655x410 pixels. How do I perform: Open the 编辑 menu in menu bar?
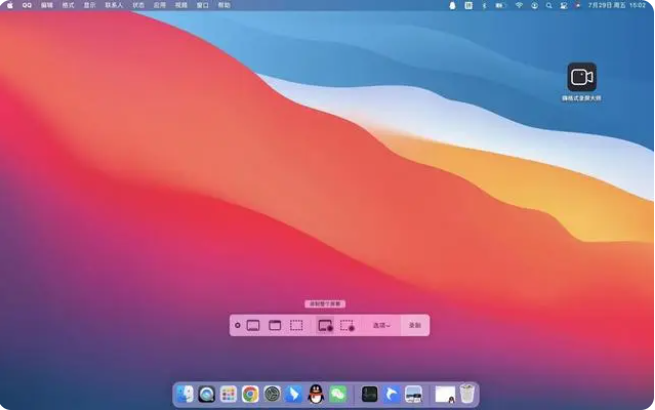coord(47,5)
